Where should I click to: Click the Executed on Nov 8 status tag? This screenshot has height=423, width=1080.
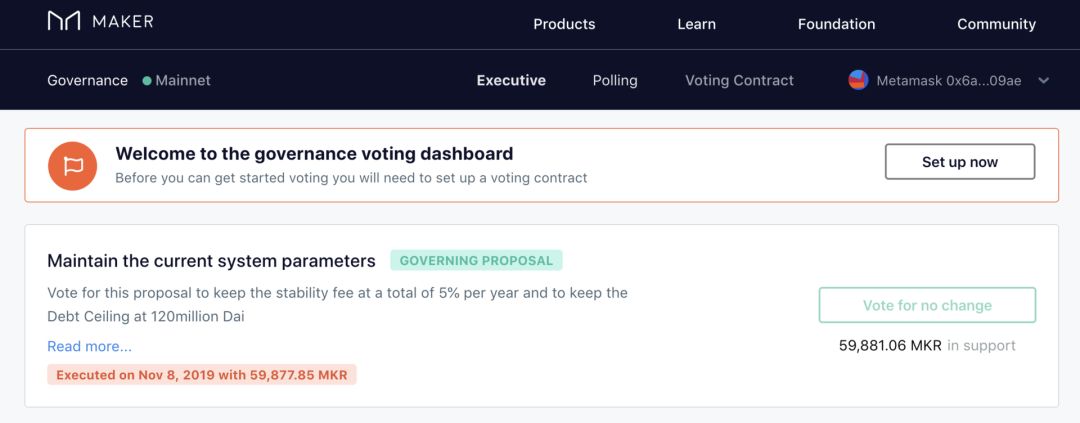click(x=202, y=375)
